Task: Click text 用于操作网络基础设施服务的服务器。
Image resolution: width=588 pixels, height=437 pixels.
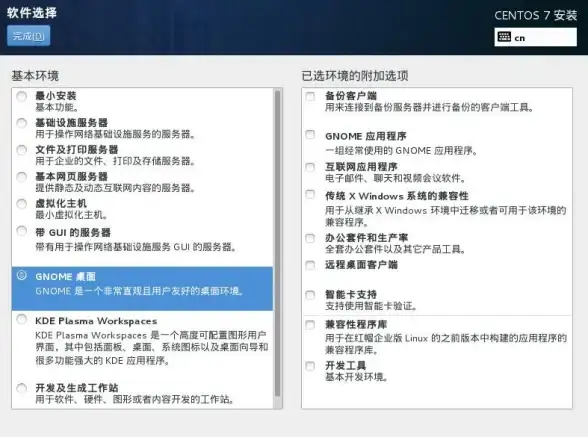Action: click(x=115, y=134)
